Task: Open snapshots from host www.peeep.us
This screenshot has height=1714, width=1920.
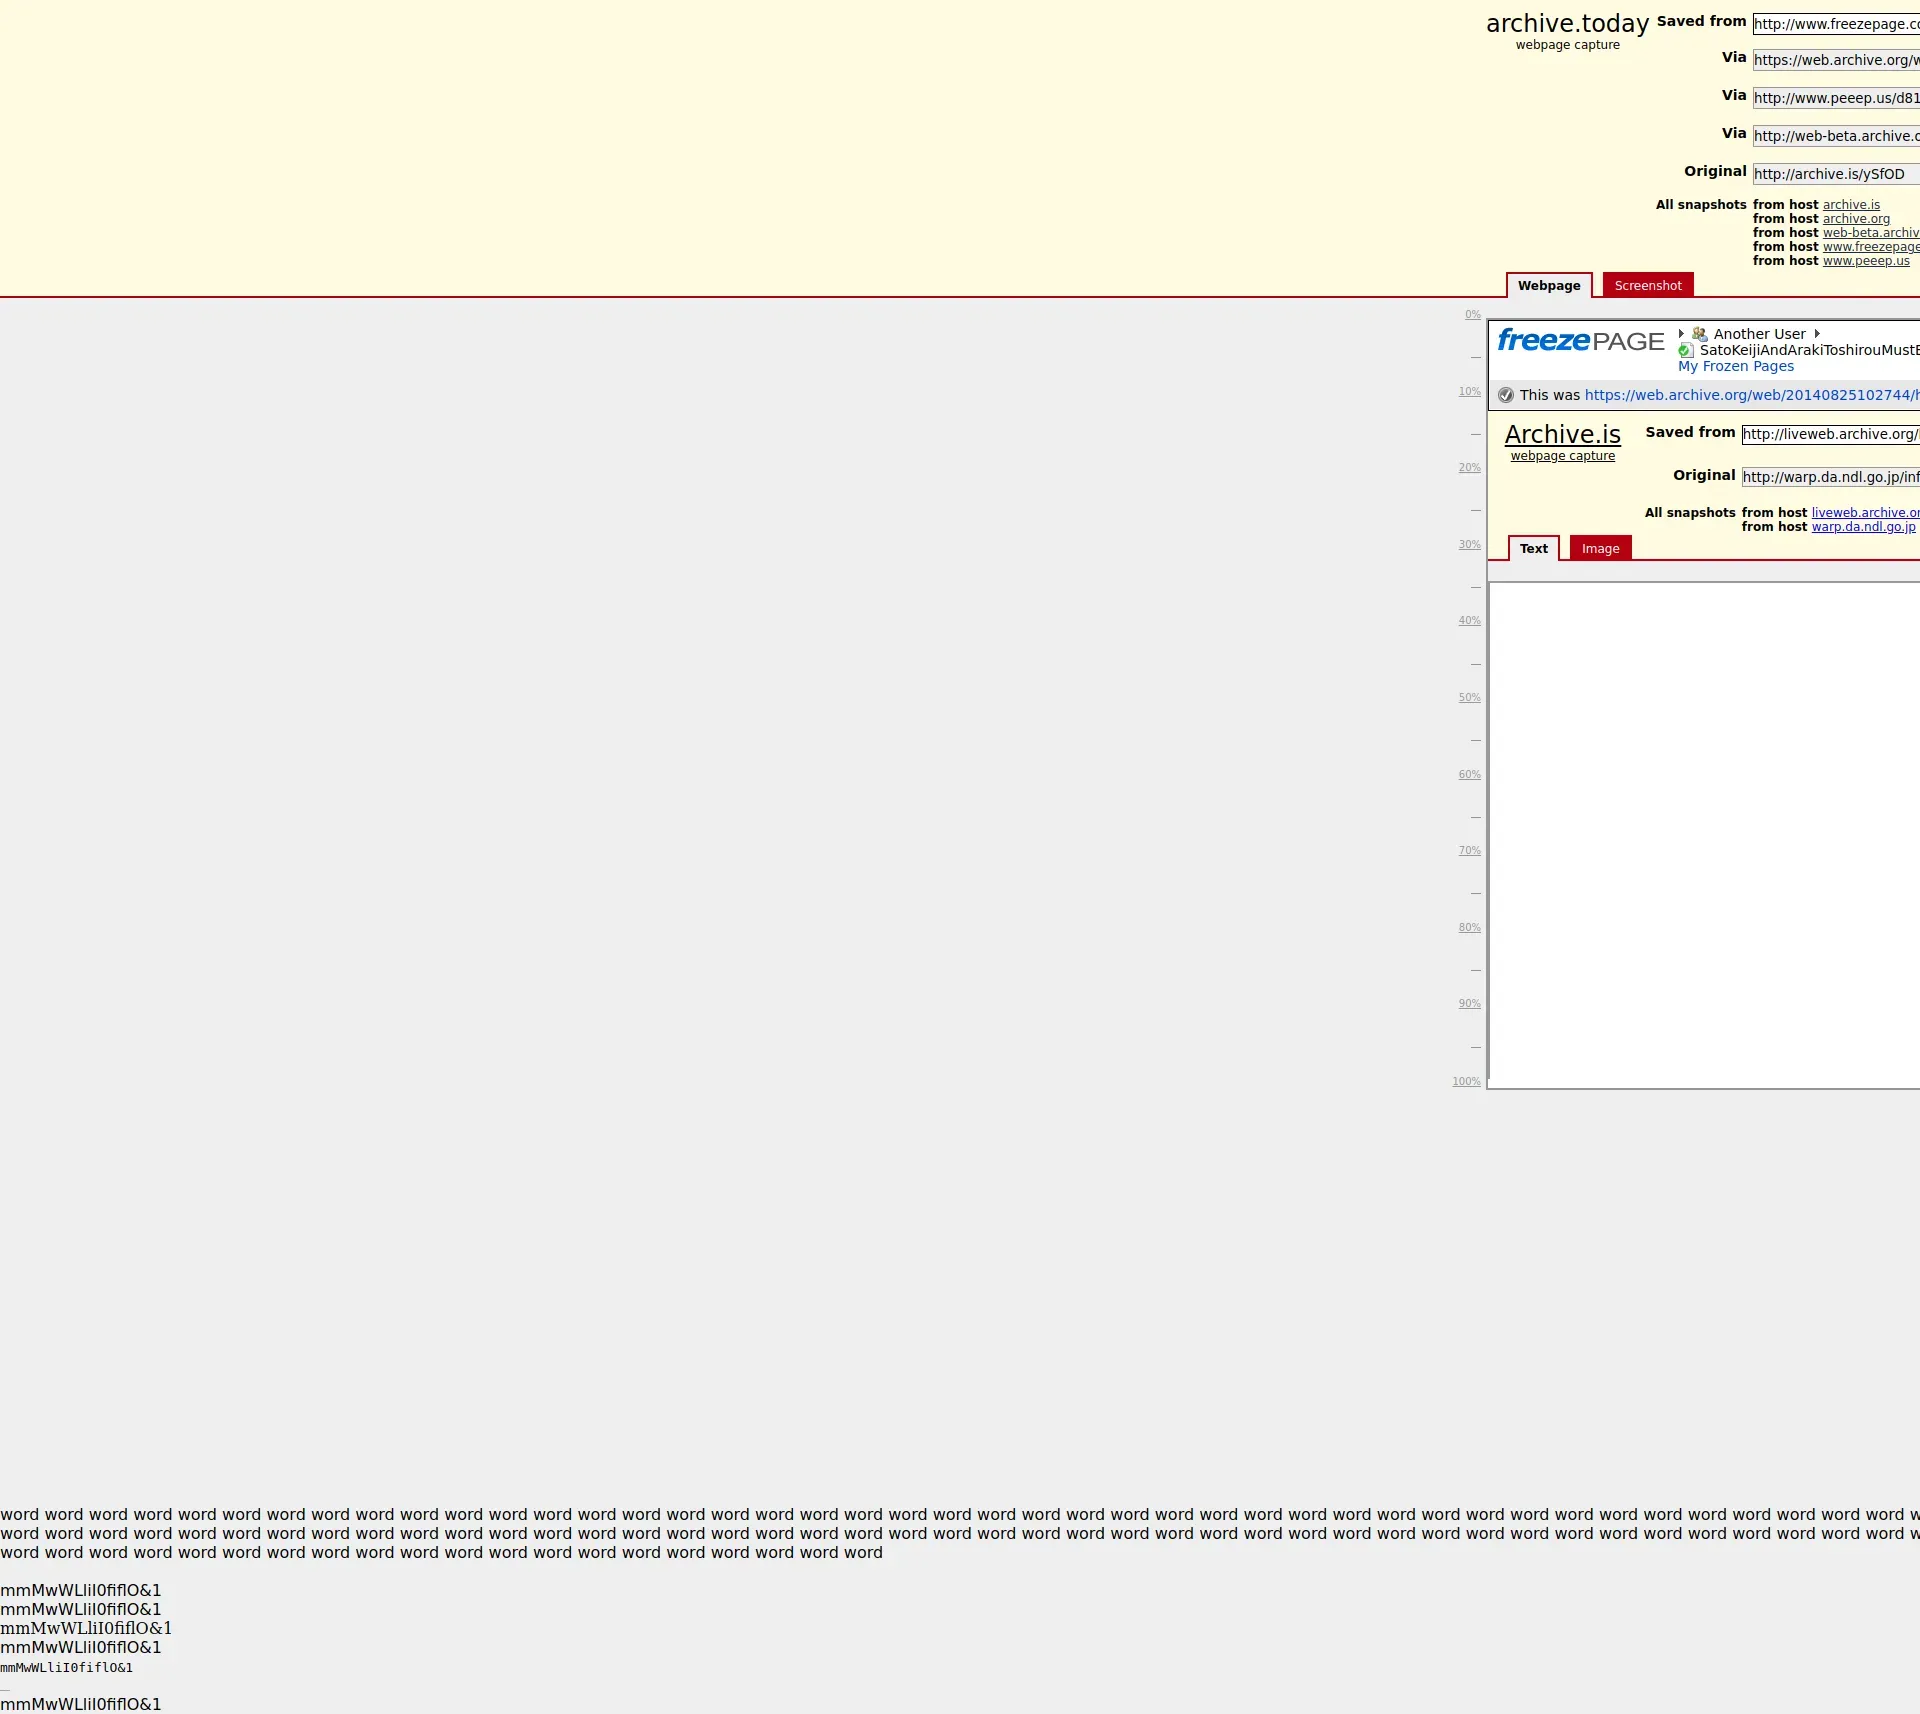Action: coord(1865,261)
